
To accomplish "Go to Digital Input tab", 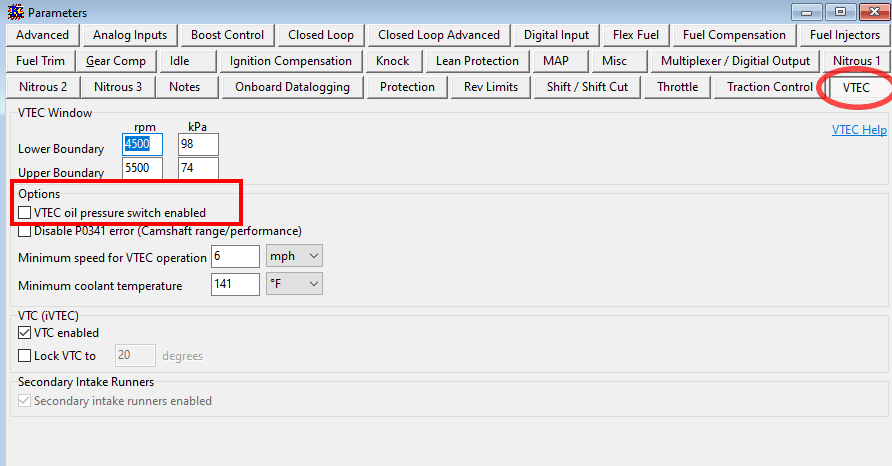I will [x=556, y=35].
